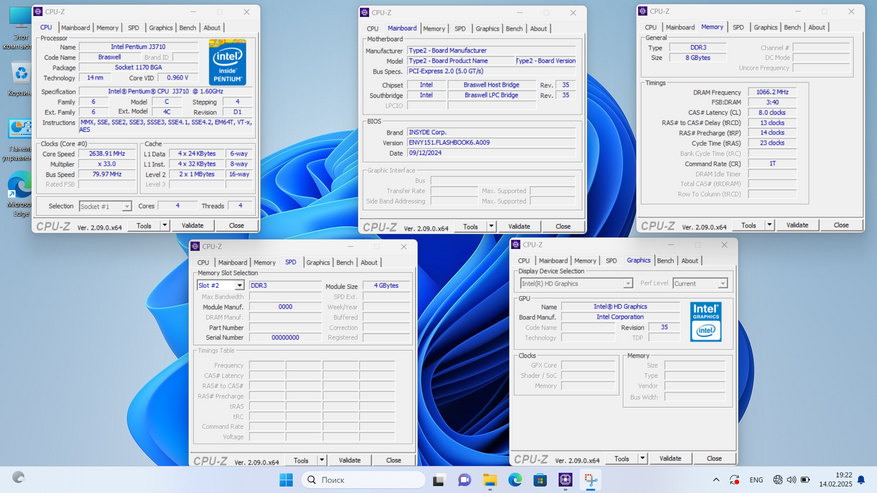Screen dimensions: 877x493
Task: Expand the Slot #2 memory slot dropdown
Action: 239,286
